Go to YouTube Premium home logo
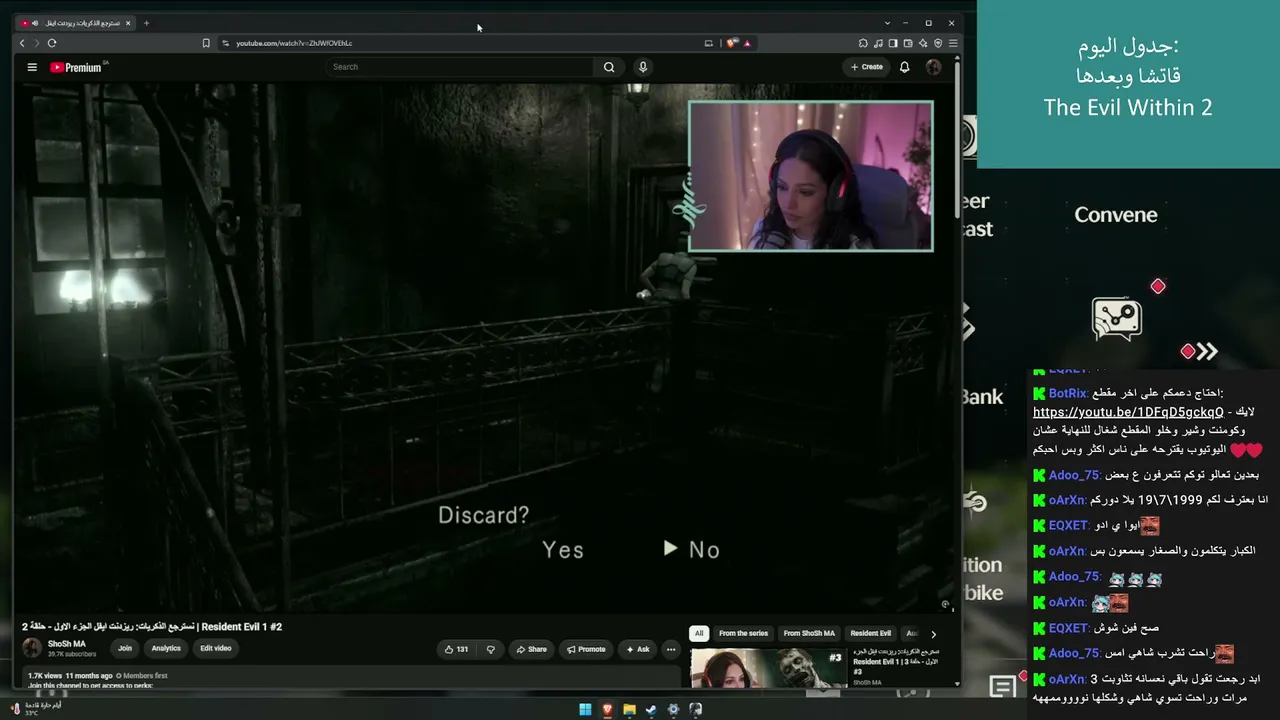The image size is (1280, 720). 76,67
